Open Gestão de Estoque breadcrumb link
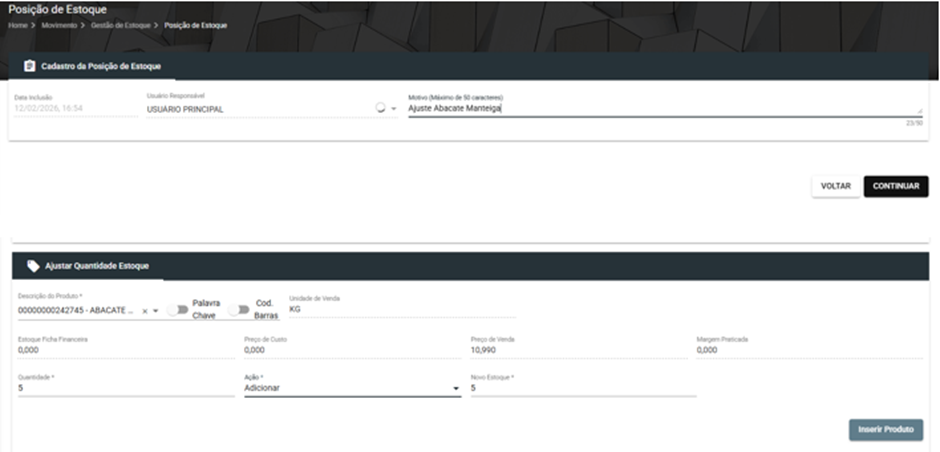 coord(120,25)
